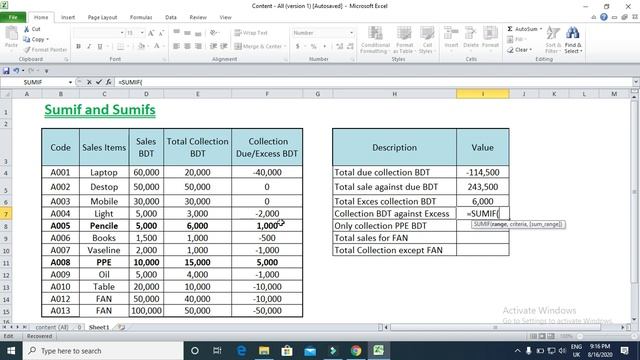Click into the formula bar
Screen dimensions: 640x360
pyautogui.click(x=373, y=82)
